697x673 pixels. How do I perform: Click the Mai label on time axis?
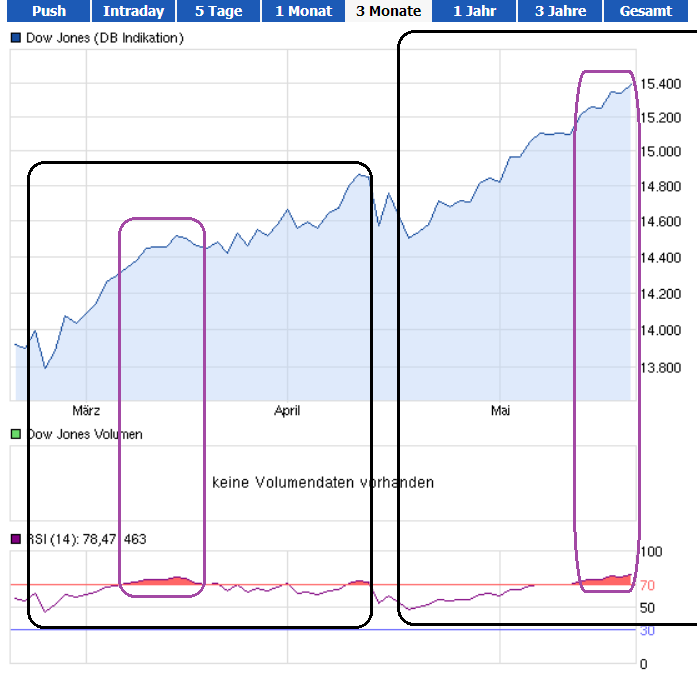pos(501,410)
